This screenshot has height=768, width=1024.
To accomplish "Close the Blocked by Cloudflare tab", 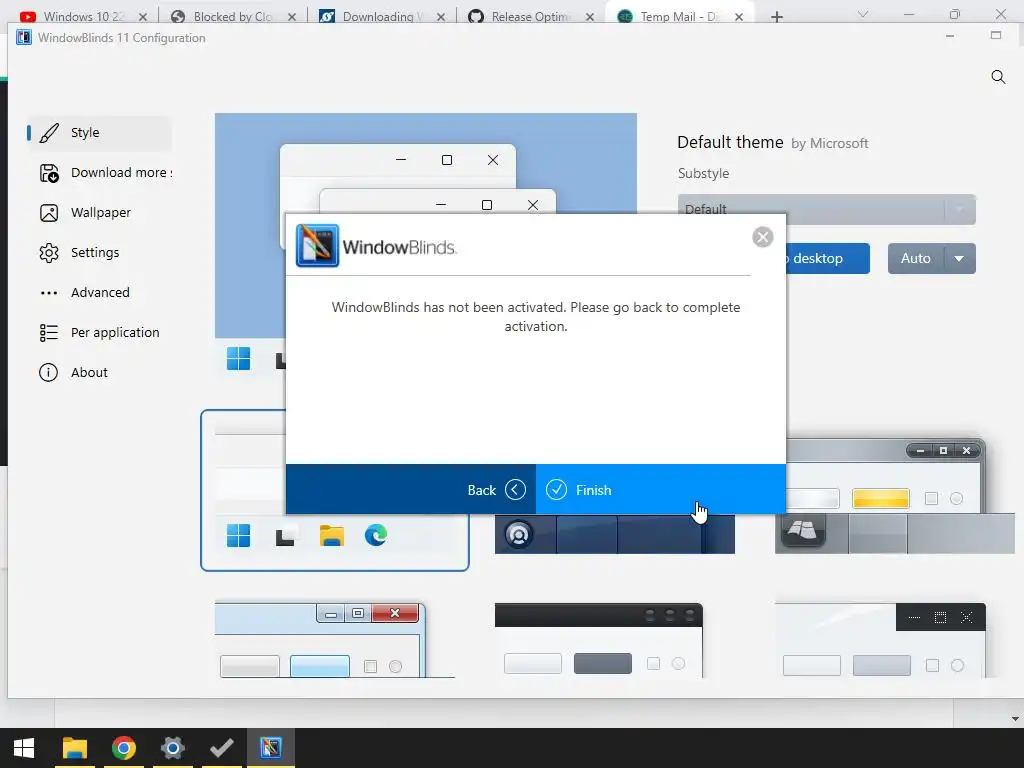I will (292, 17).
